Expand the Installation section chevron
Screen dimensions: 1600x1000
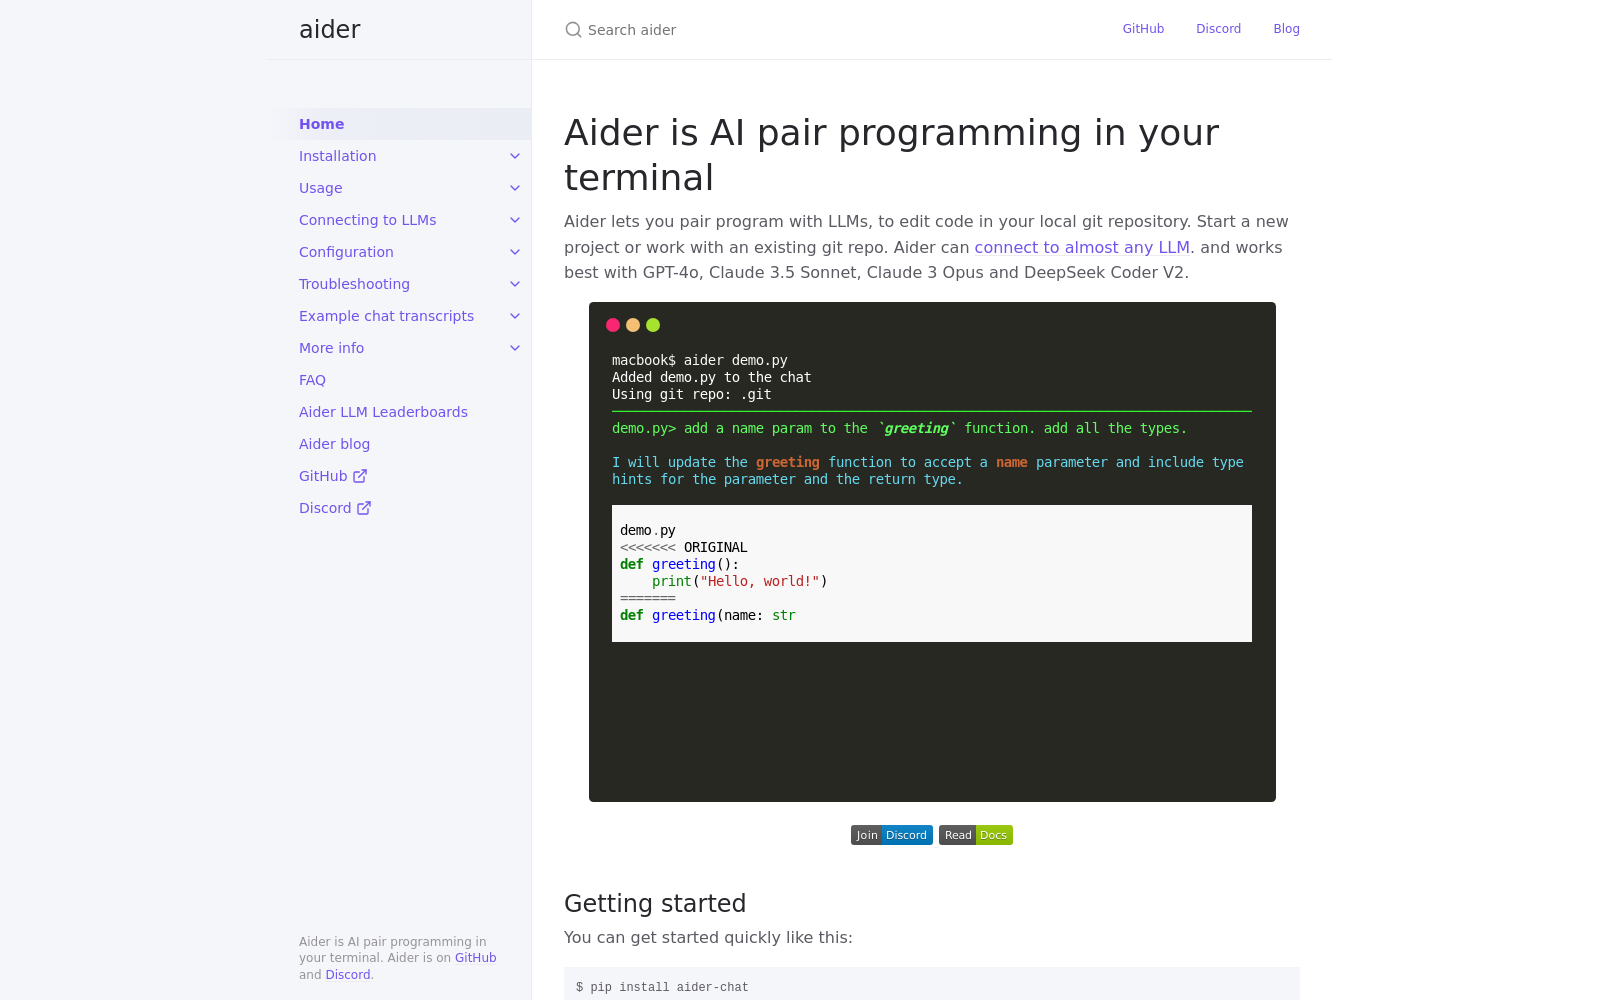tap(515, 156)
